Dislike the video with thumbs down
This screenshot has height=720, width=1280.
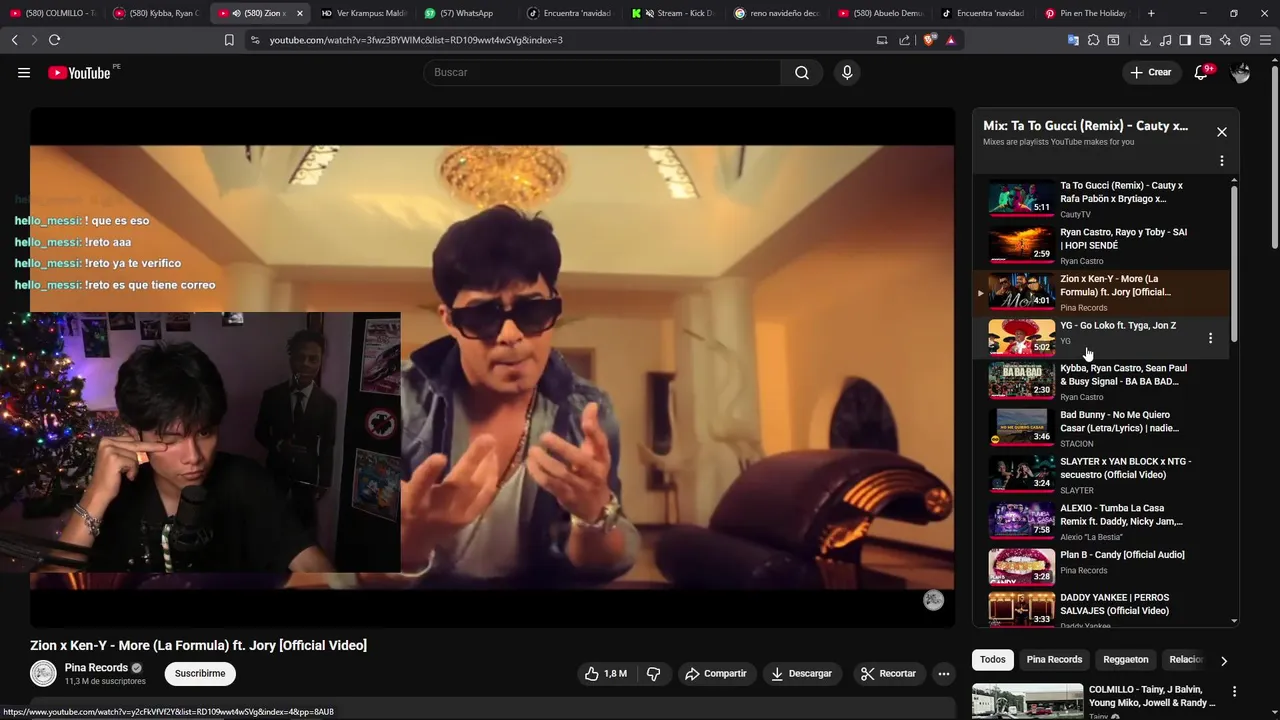tap(654, 673)
